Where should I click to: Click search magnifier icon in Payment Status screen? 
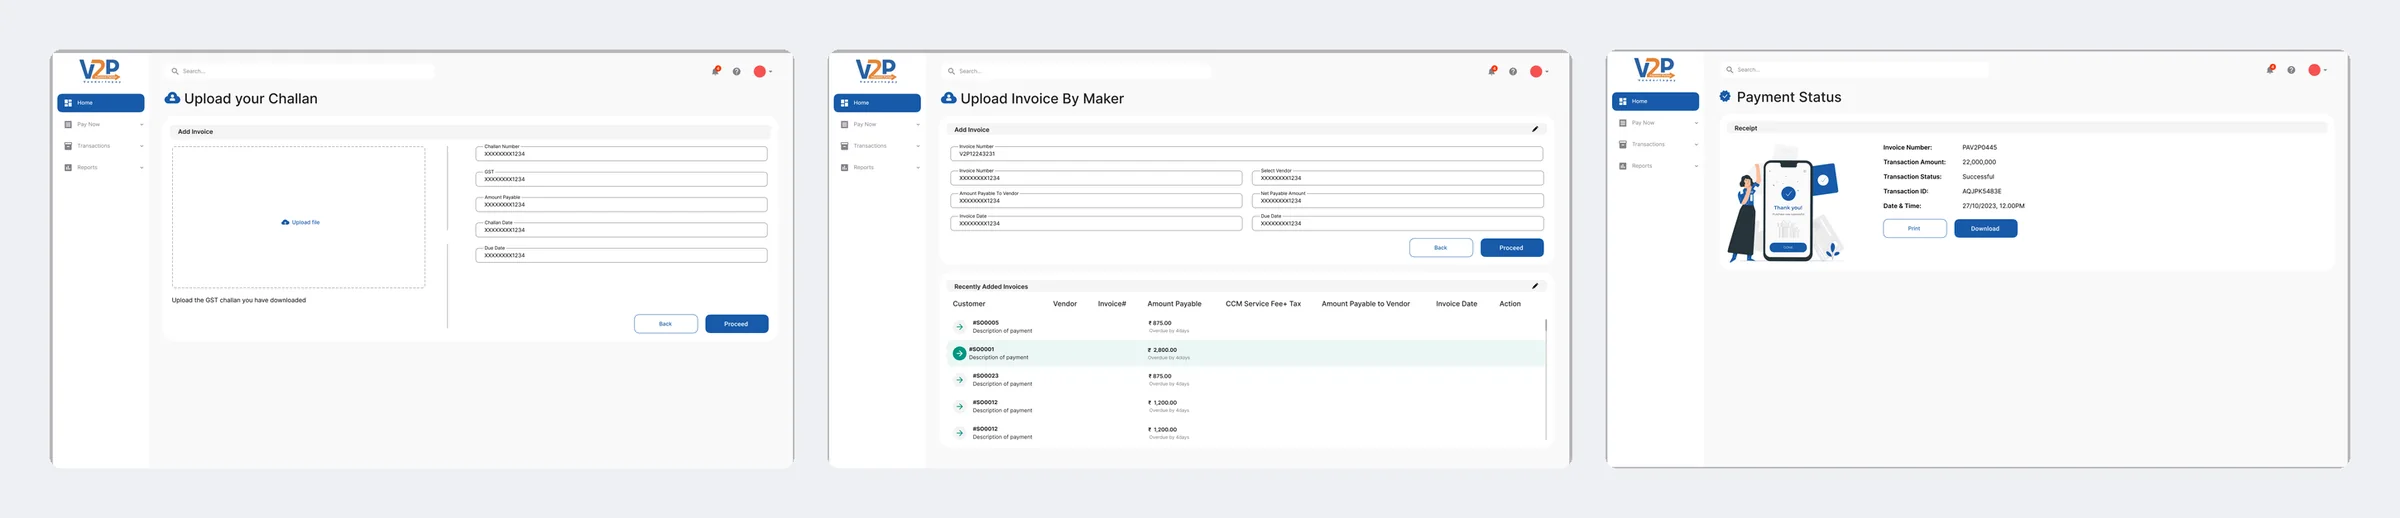click(1730, 70)
